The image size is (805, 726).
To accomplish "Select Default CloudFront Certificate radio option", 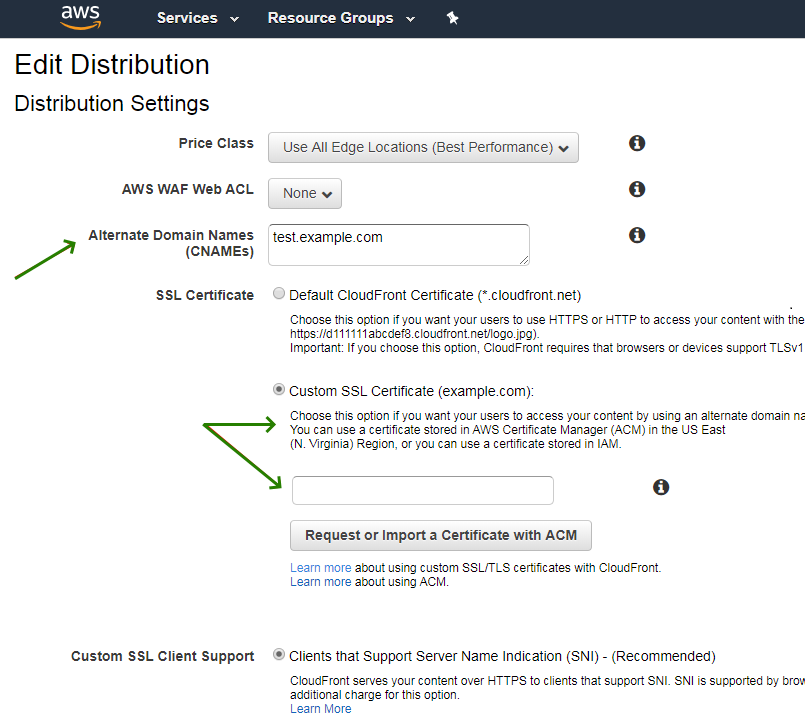I will click(x=279, y=293).
